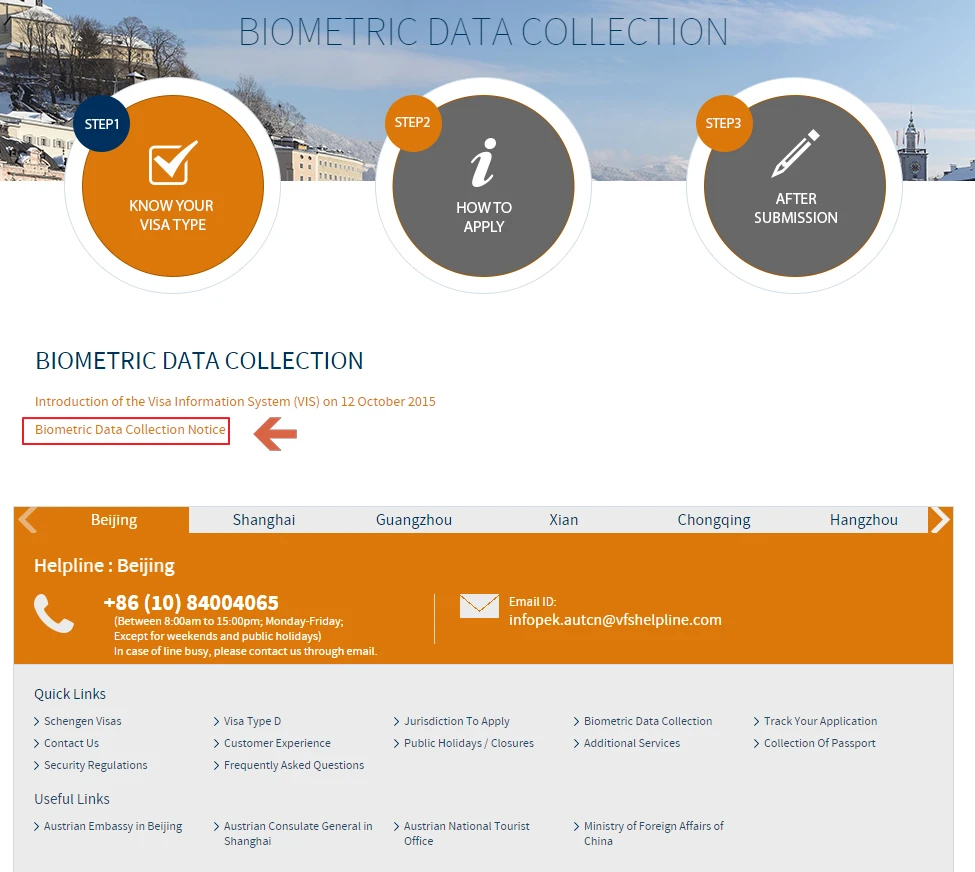Open the Track Your Application link
Viewport: 975px width, 872px height.
(x=820, y=721)
